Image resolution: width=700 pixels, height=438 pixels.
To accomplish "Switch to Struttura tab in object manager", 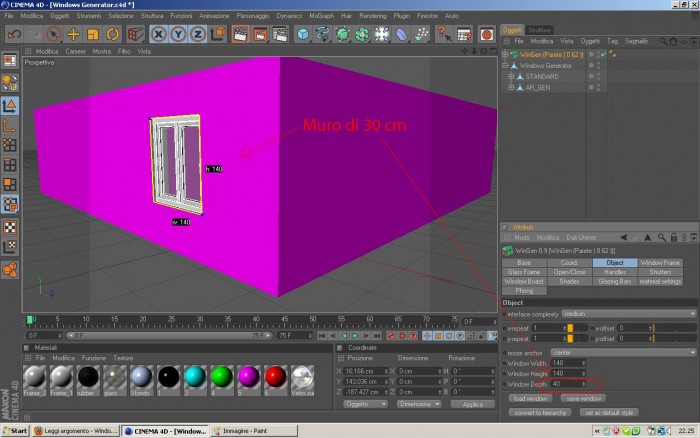I will click(539, 30).
